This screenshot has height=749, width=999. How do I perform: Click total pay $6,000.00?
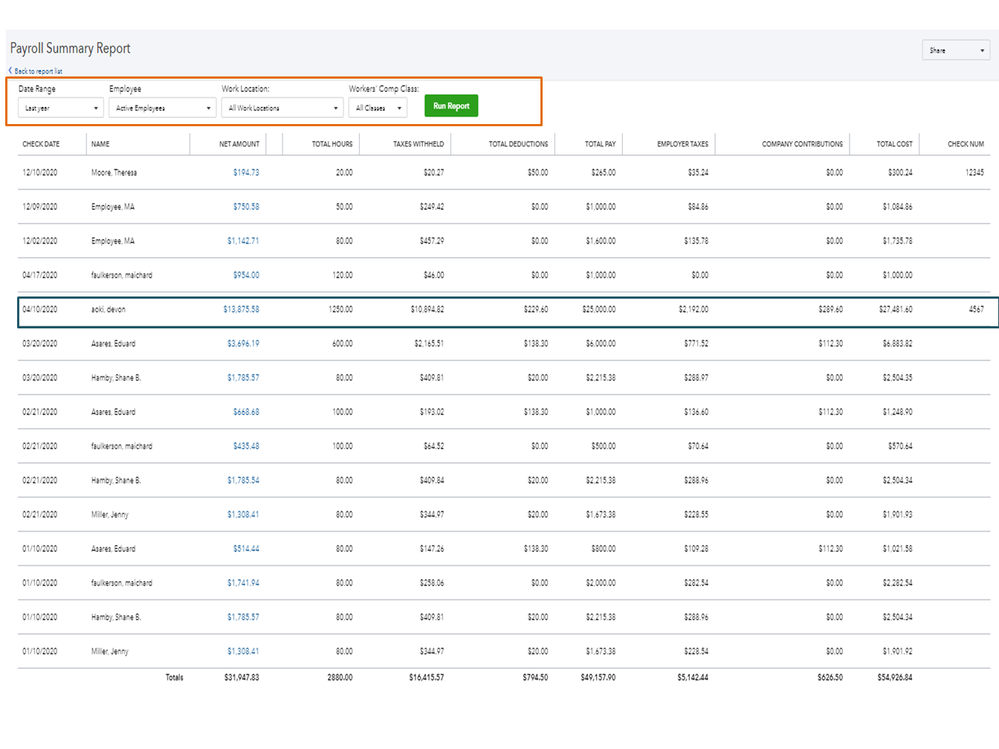601,343
